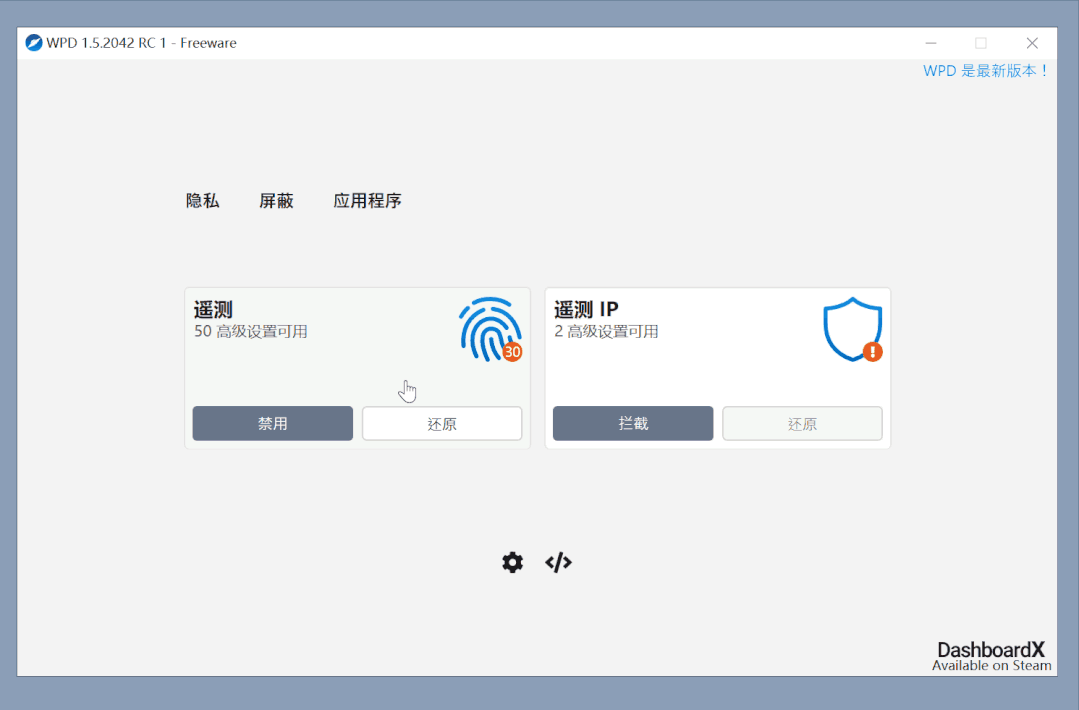
Task: Click the 遥测 IP card title
Action: point(586,310)
